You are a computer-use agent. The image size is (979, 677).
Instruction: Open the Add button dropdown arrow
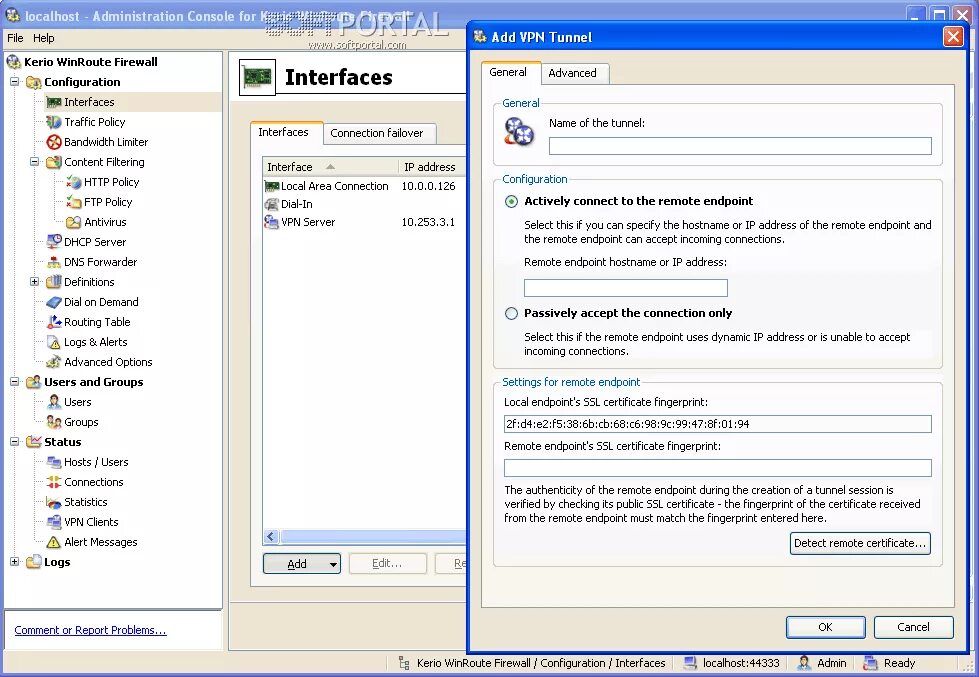pos(333,564)
